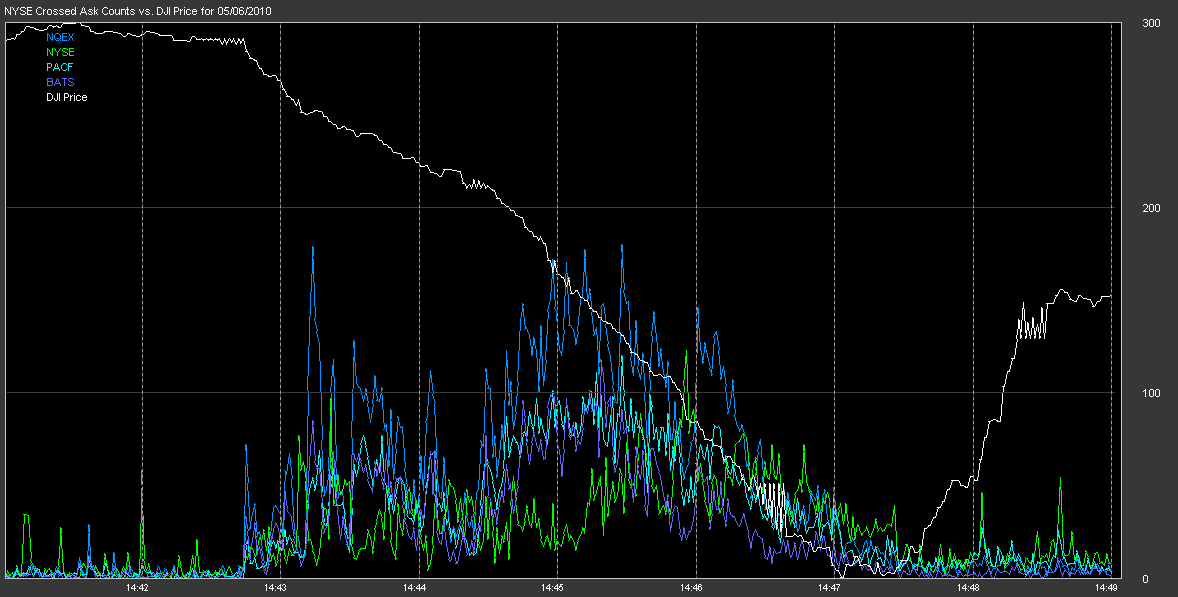Click the chart title text

coord(138,8)
